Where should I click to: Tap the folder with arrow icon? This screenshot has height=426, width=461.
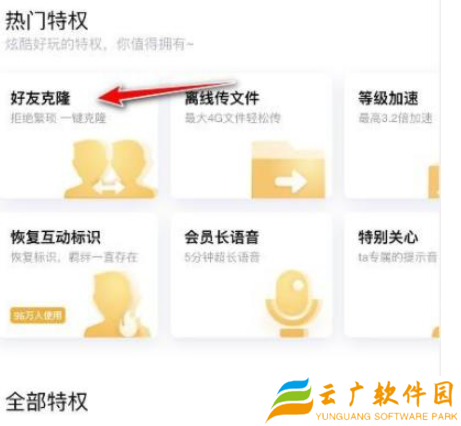[x=288, y=169]
